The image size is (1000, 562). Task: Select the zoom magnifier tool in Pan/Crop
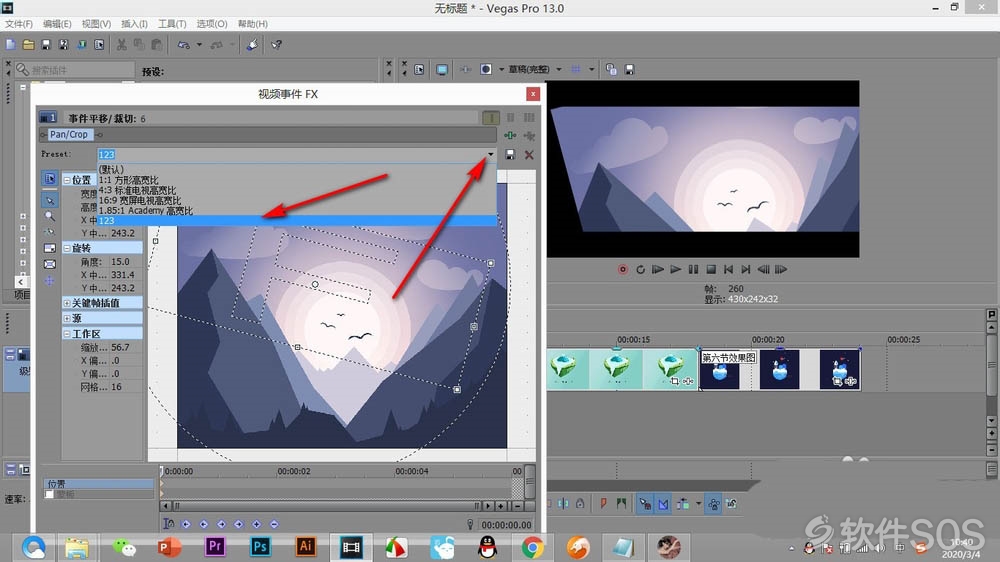pos(50,216)
